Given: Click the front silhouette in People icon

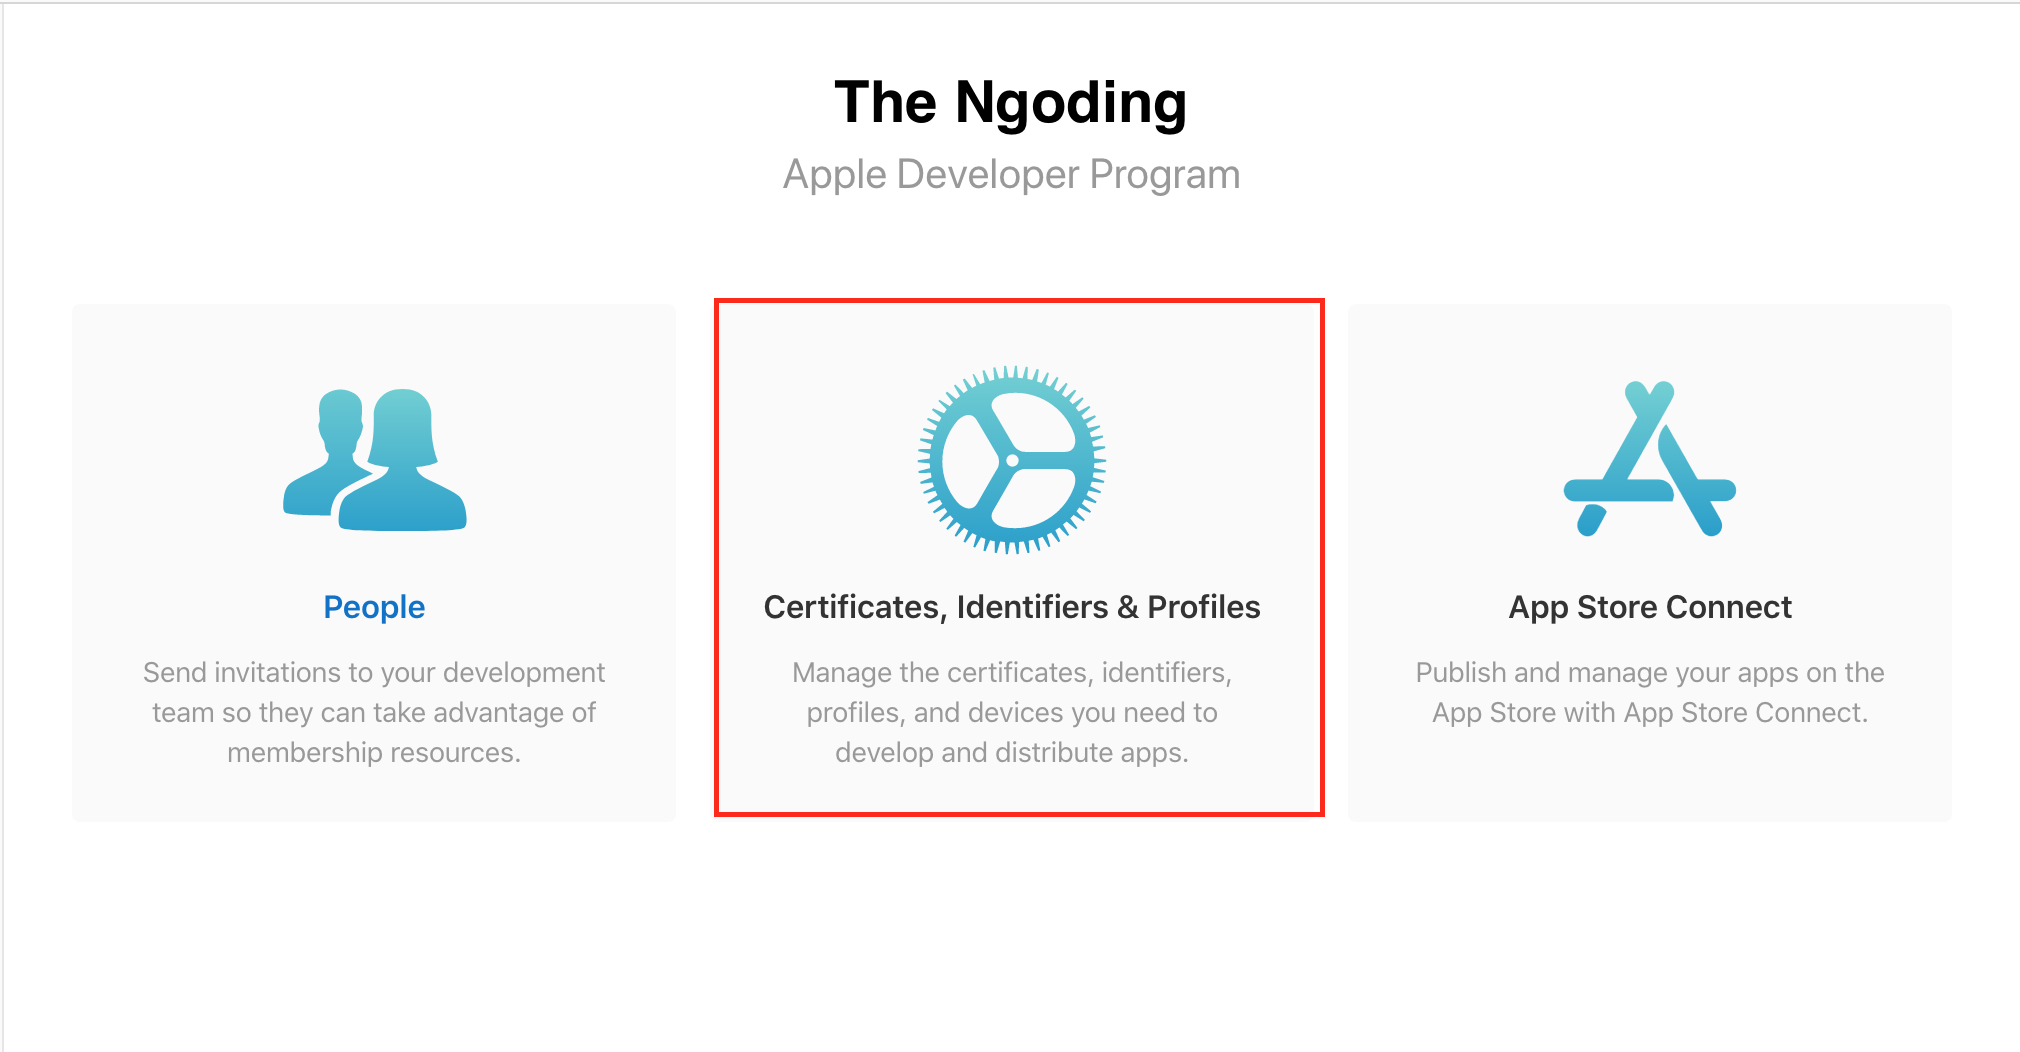Looking at the screenshot, I should click(x=402, y=470).
